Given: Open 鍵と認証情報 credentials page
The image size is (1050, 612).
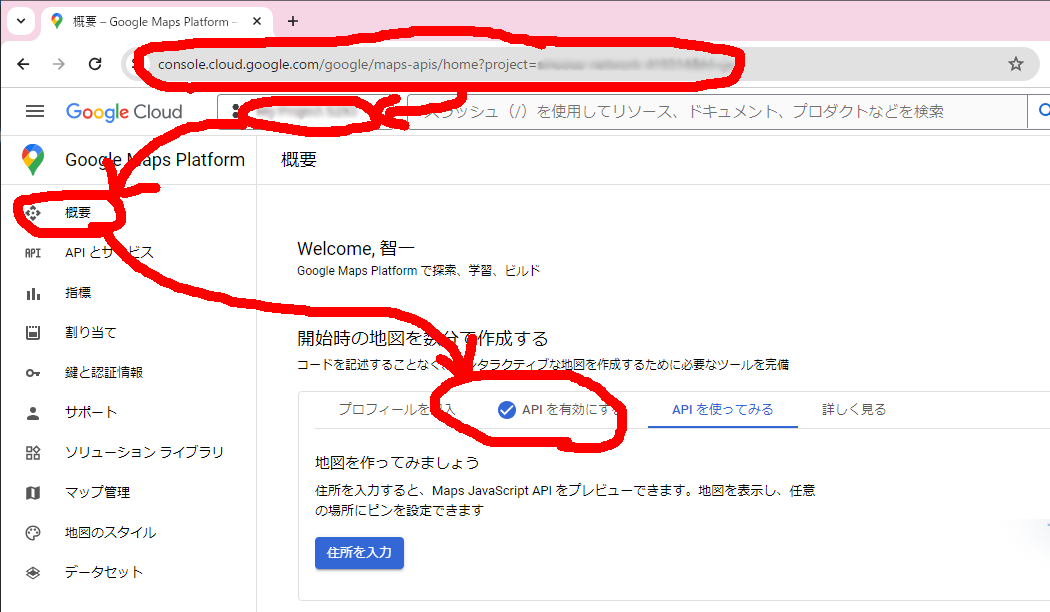Looking at the screenshot, I should coord(103,373).
